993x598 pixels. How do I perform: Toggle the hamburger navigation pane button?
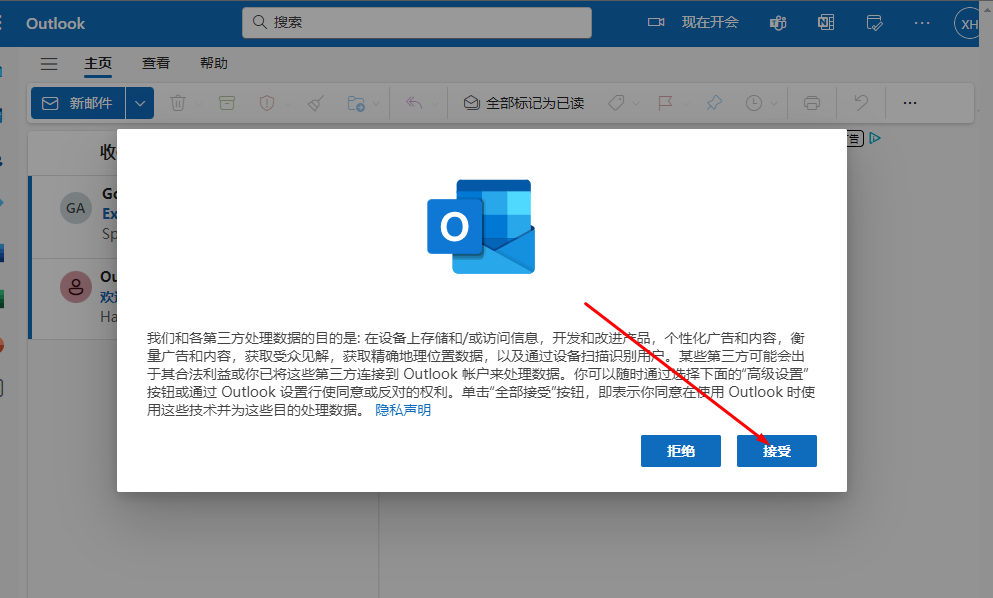coord(49,63)
